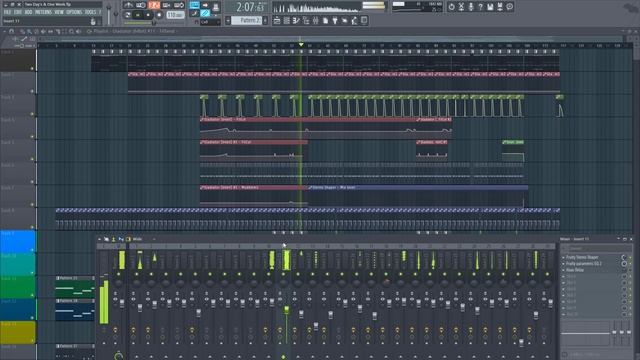Click the undo history circular arrow icon
This screenshot has width=640, height=360.
(x=451, y=7)
